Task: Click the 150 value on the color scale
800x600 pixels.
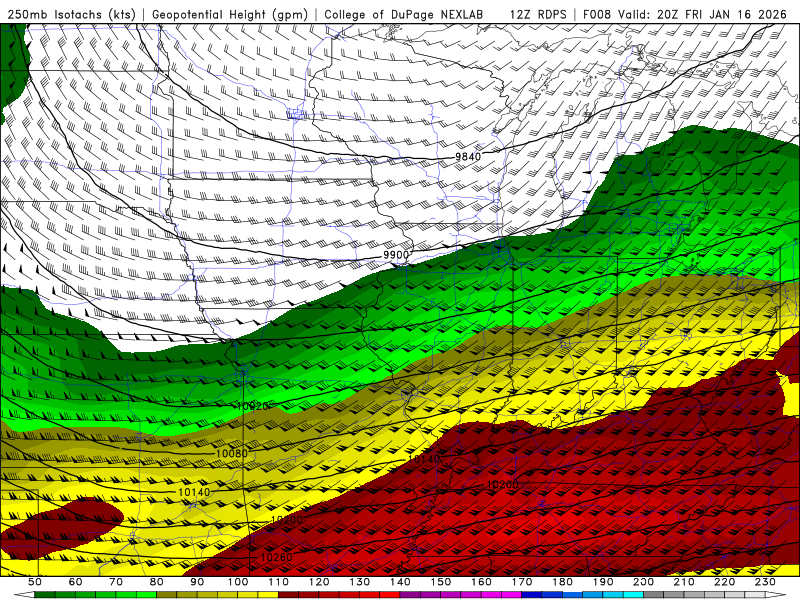Action: (x=441, y=582)
